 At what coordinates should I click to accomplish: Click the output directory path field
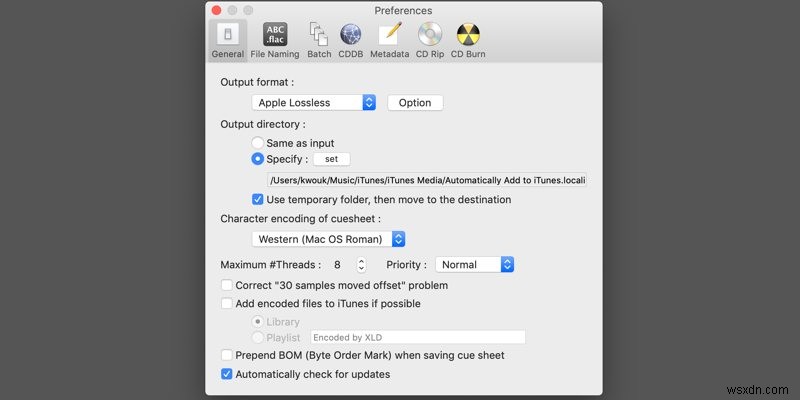pos(427,180)
